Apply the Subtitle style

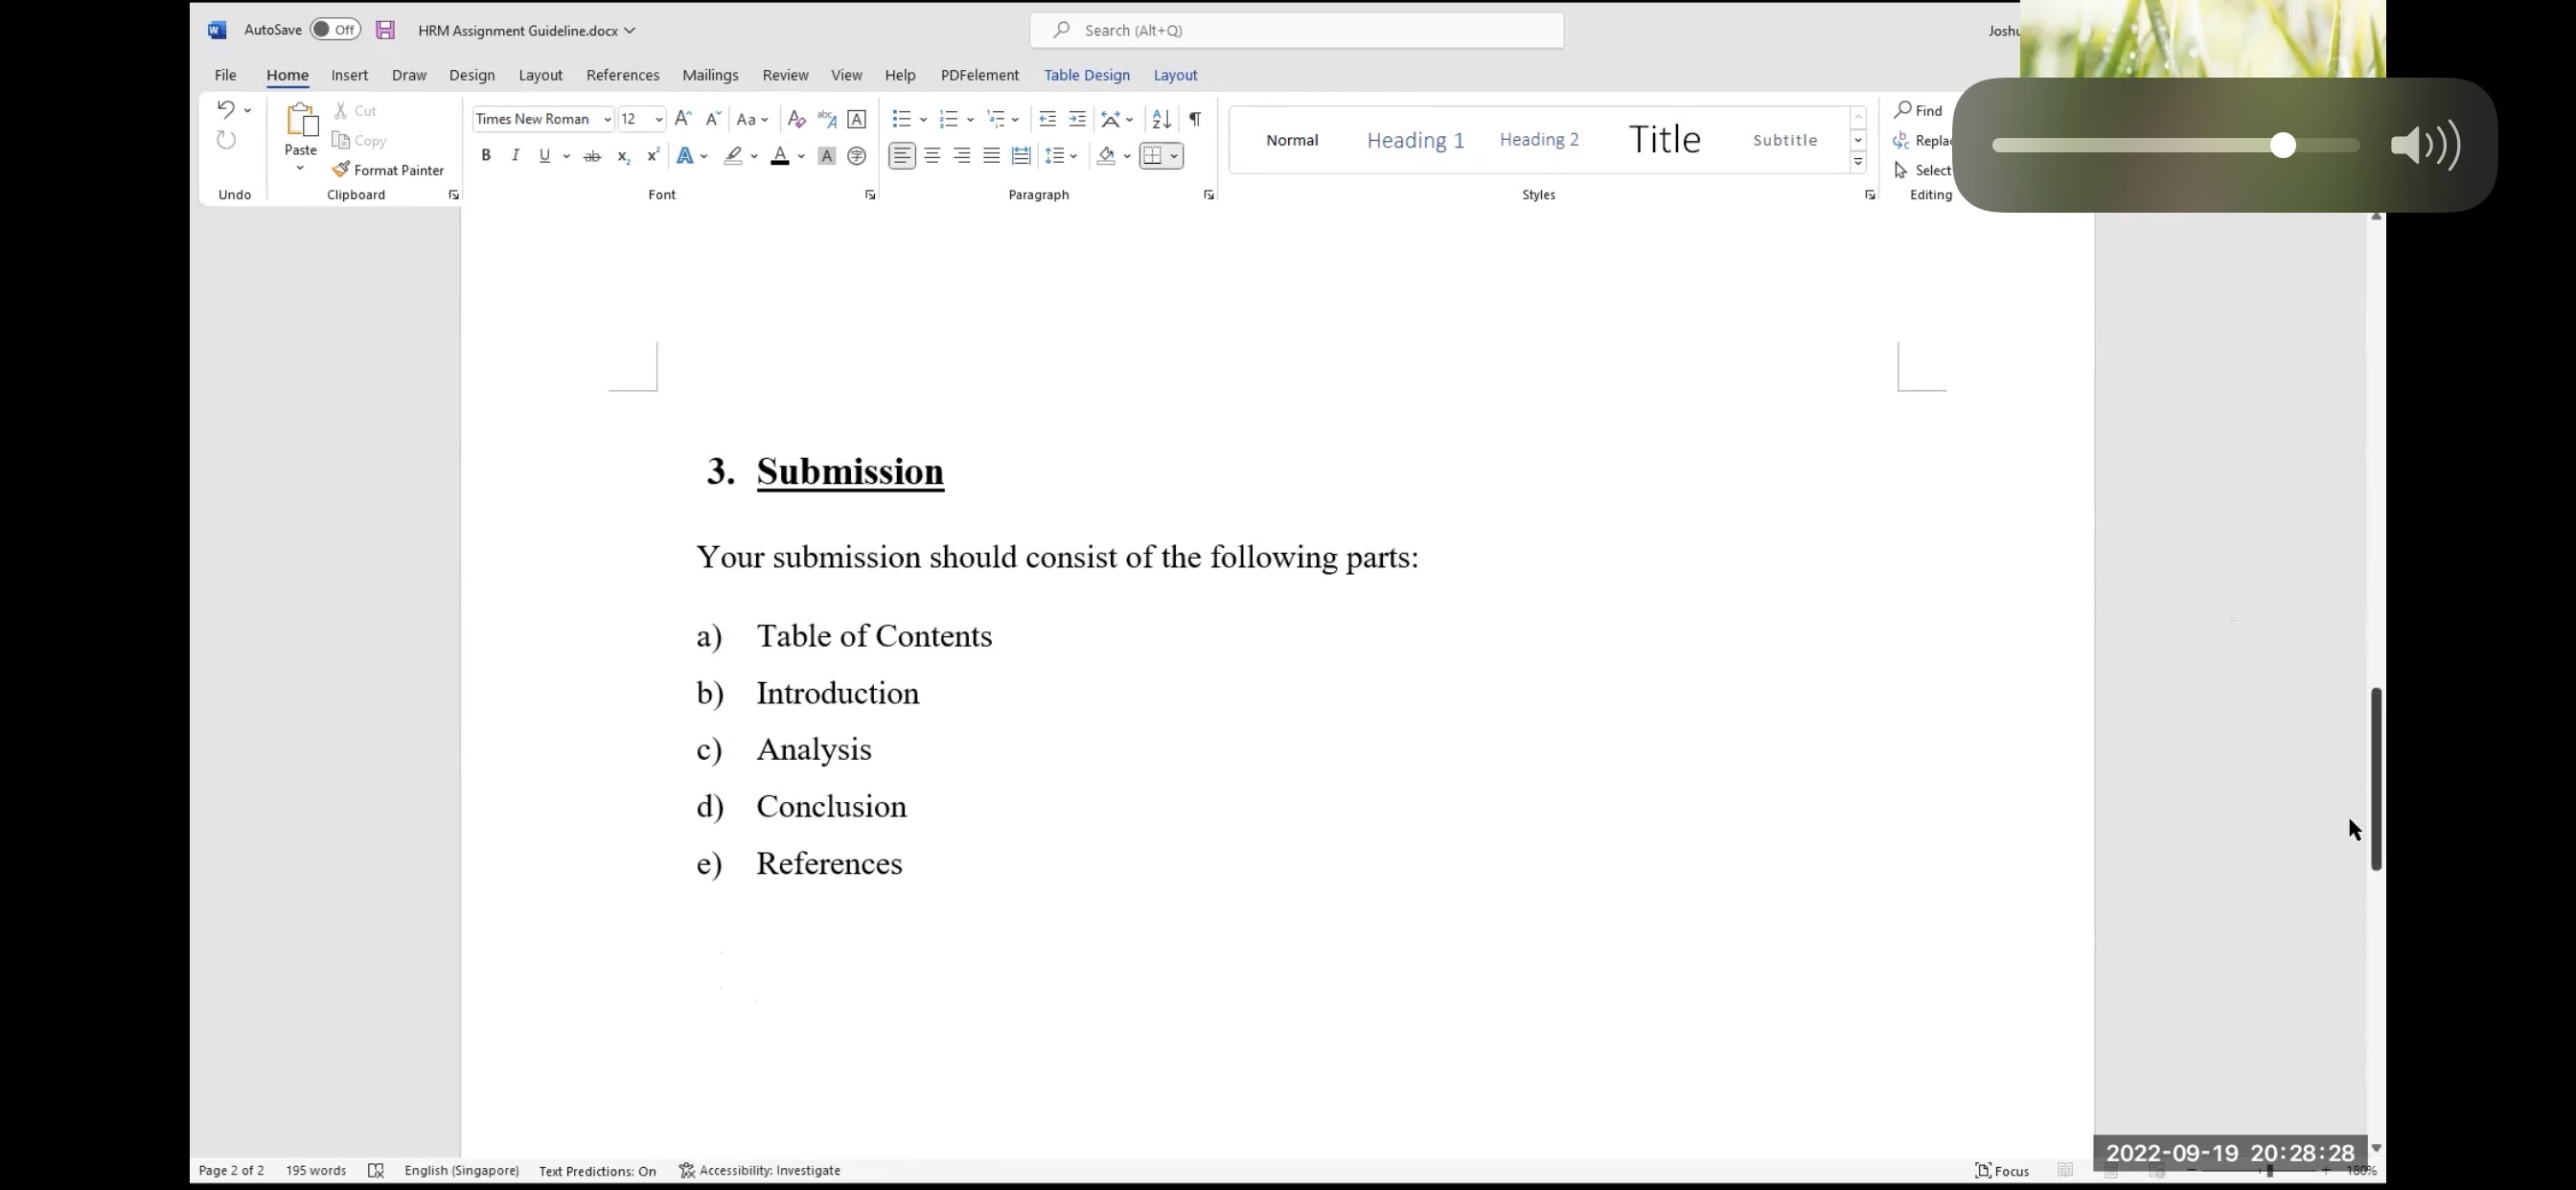[1785, 140]
